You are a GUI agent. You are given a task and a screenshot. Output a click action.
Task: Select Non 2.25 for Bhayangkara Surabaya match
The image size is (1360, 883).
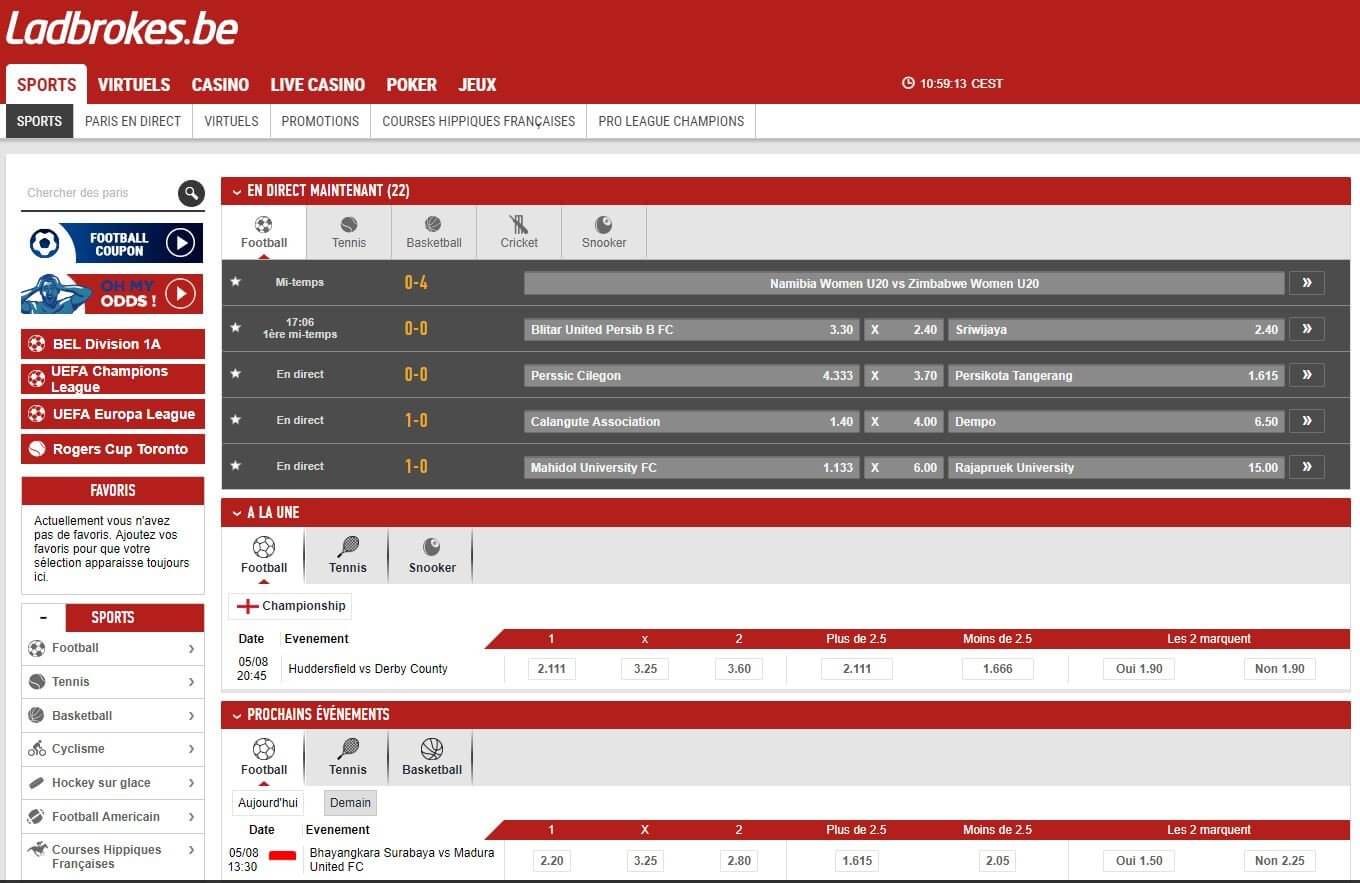(1280, 860)
